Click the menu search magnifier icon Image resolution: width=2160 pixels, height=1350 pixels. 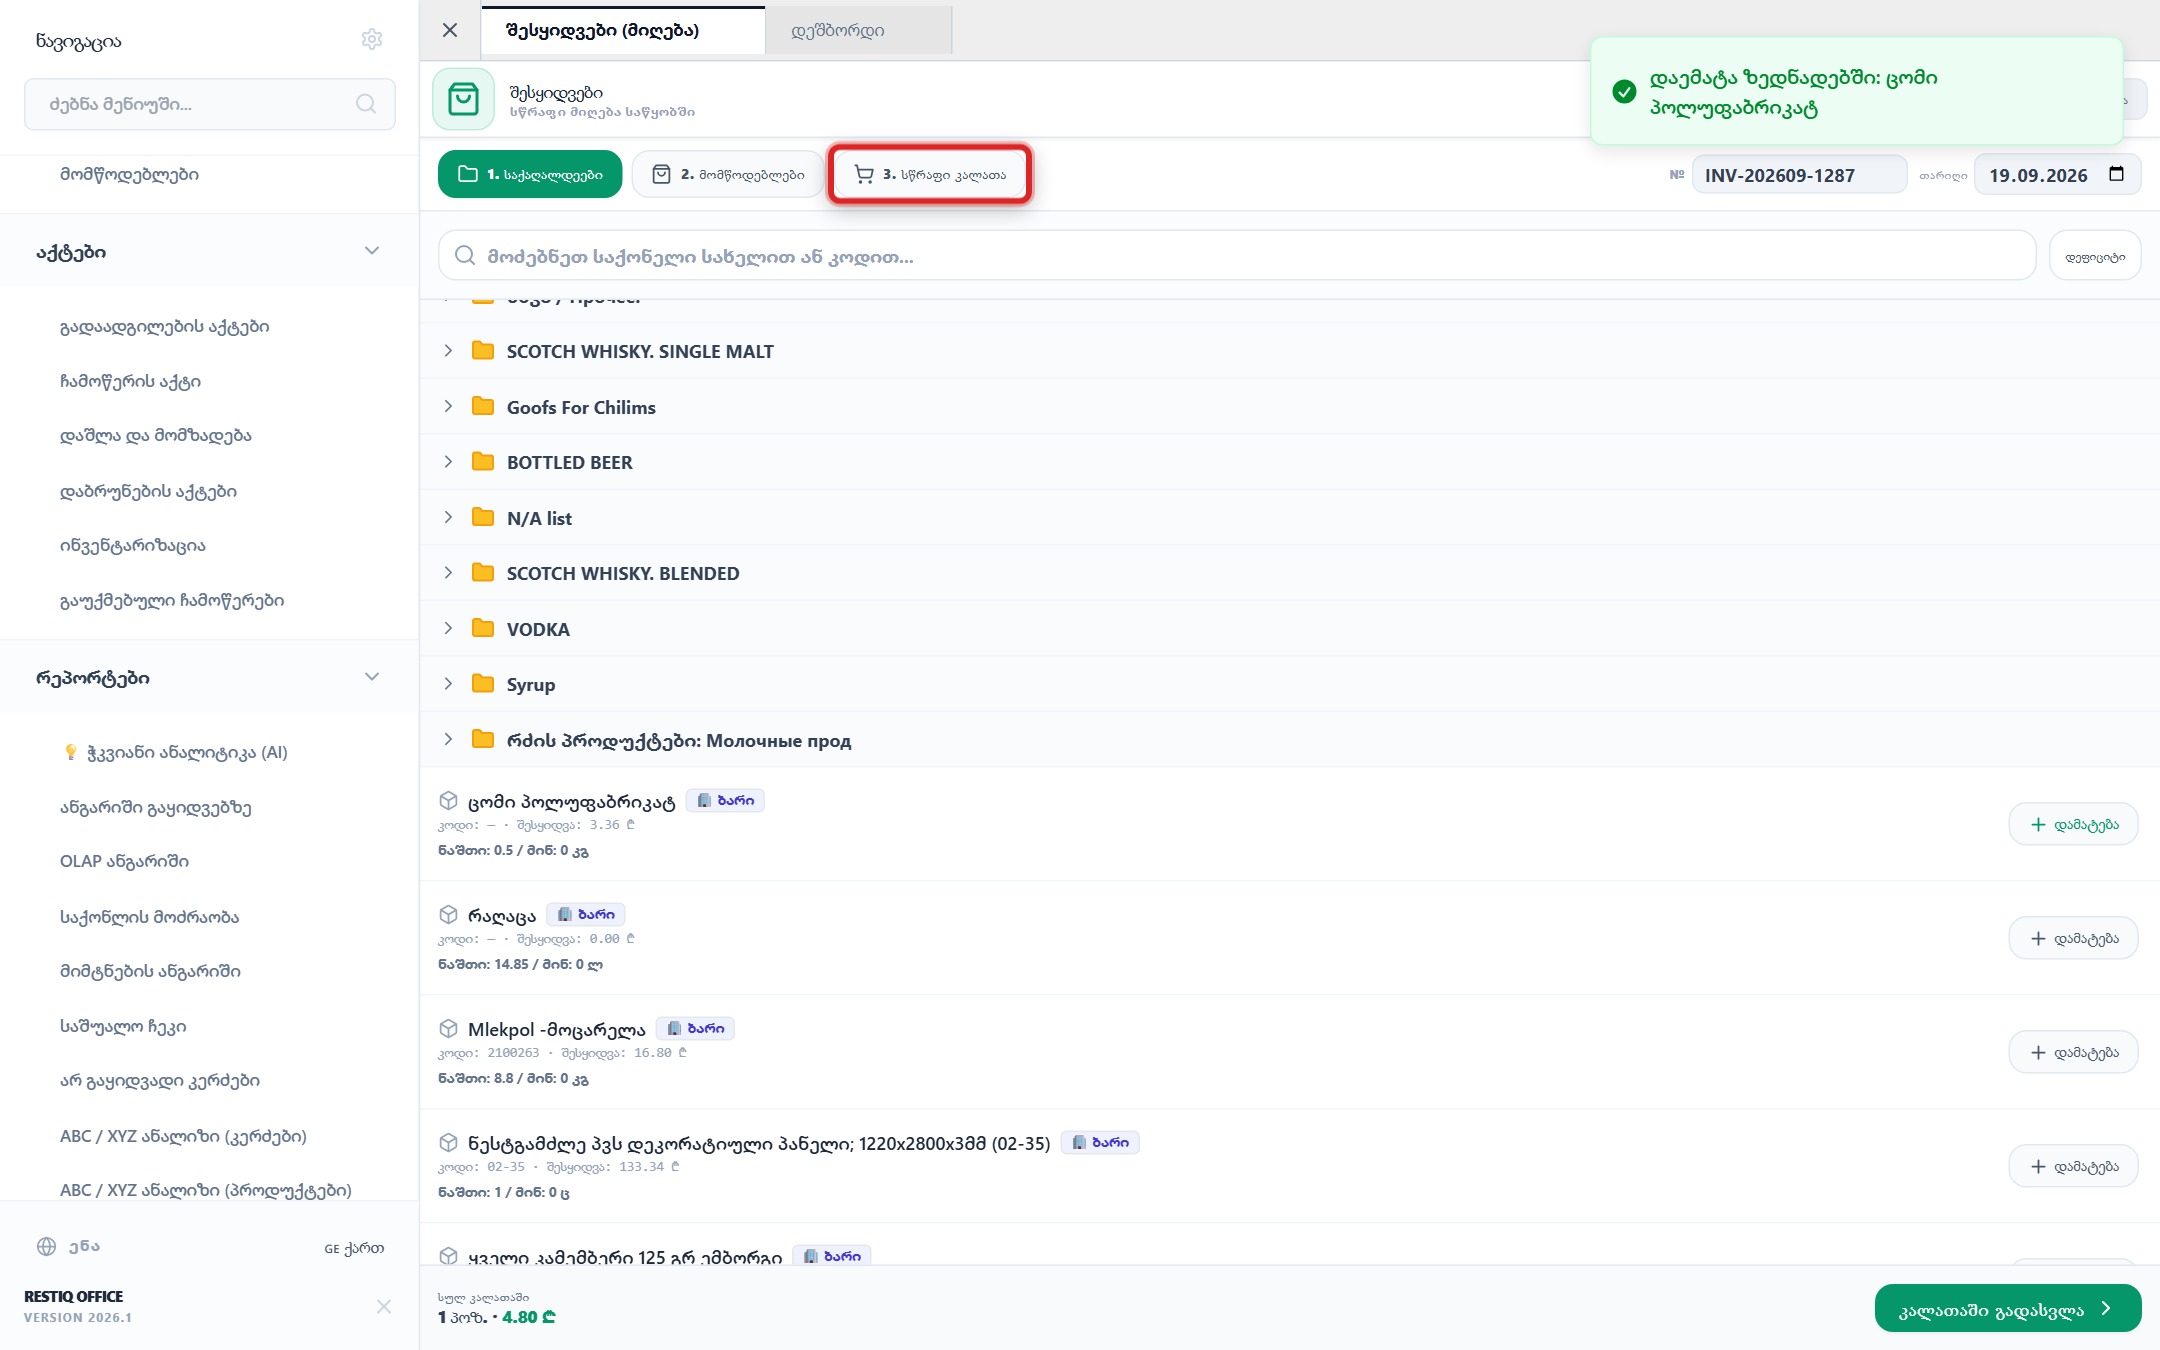[x=366, y=104]
